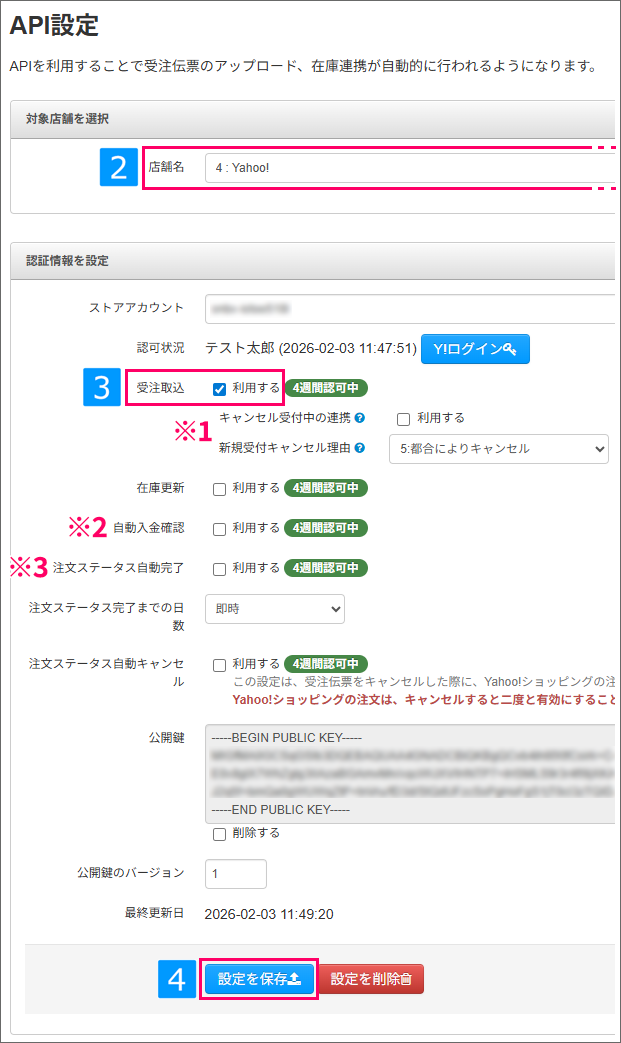Enable 自動入金確認 利用する checkbox

point(219,529)
